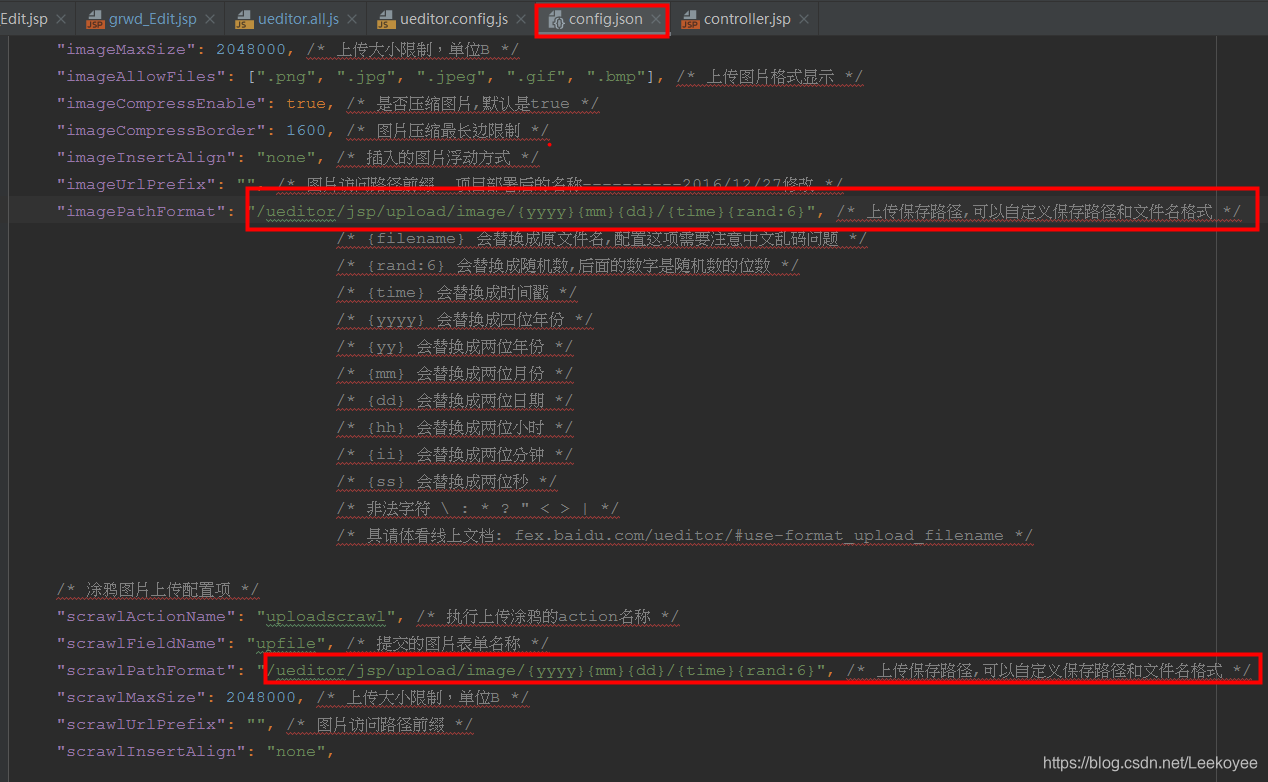Viewport: 1268px width, 782px height.
Task: Click the 2048000 value of imageMaxSize
Action: (250, 49)
